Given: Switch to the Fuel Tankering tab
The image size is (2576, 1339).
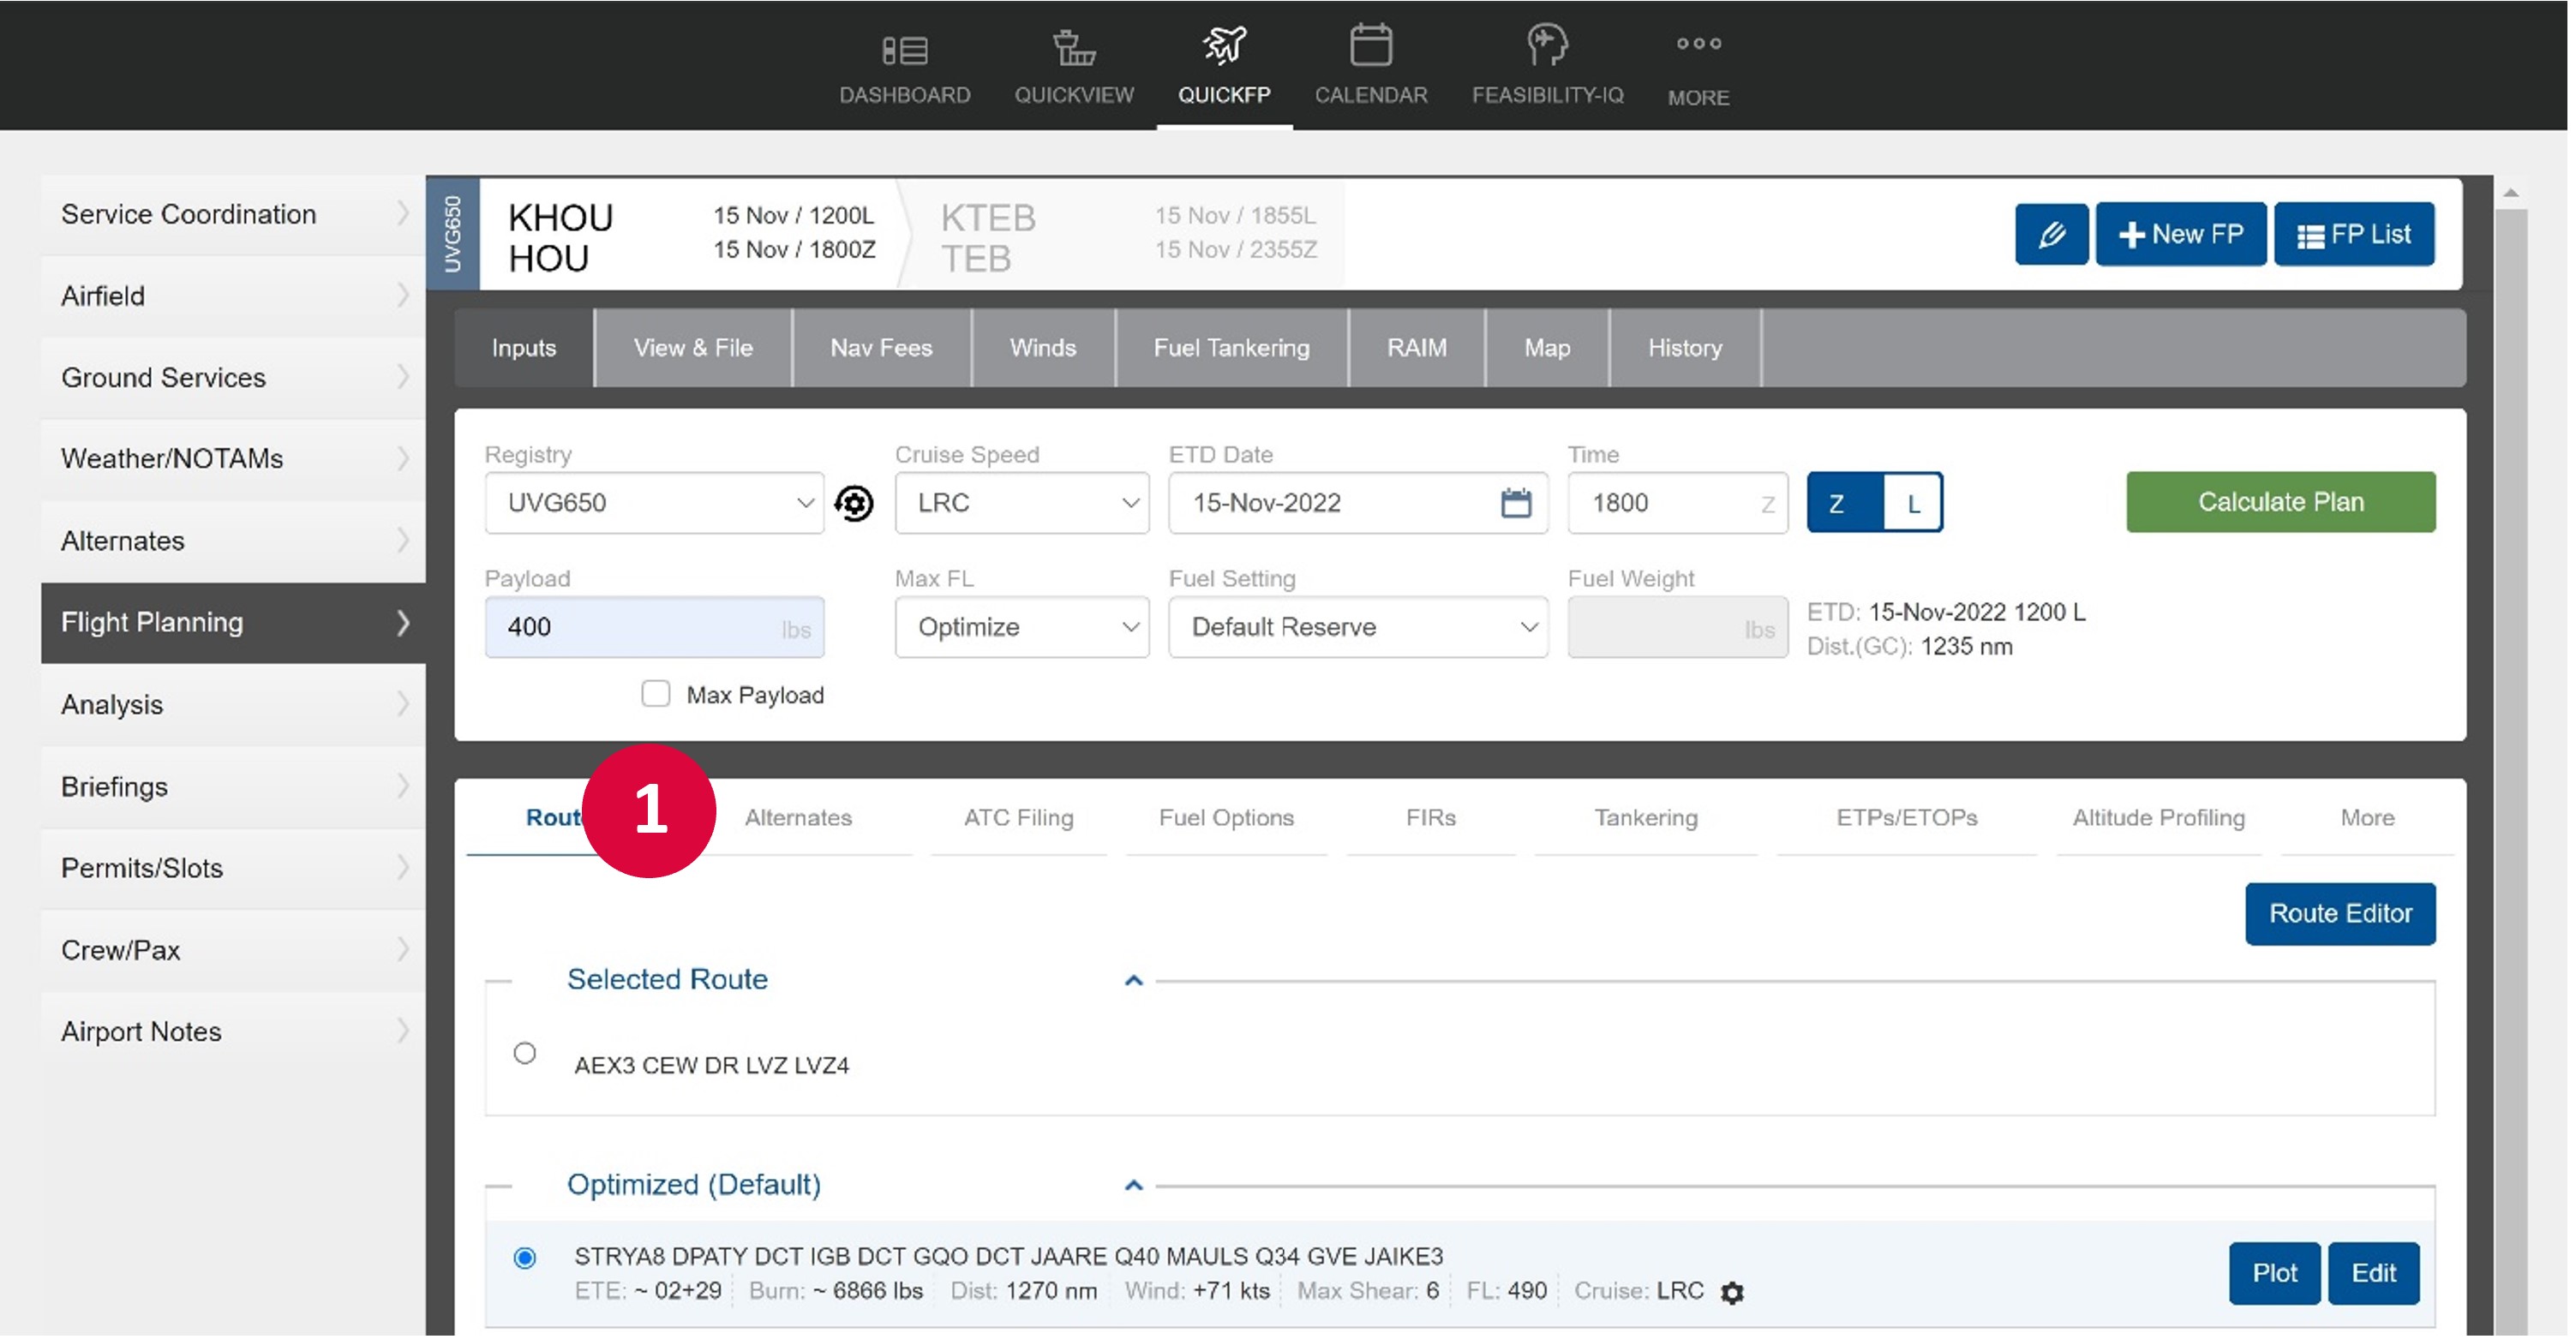Looking at the screenshot, I should point(1231,348).
